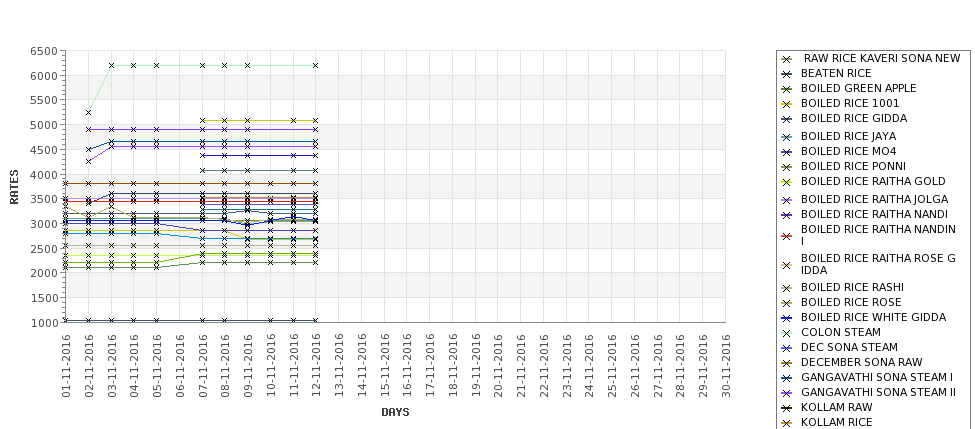Select the 15-11-2016 date label

point(385,366)
